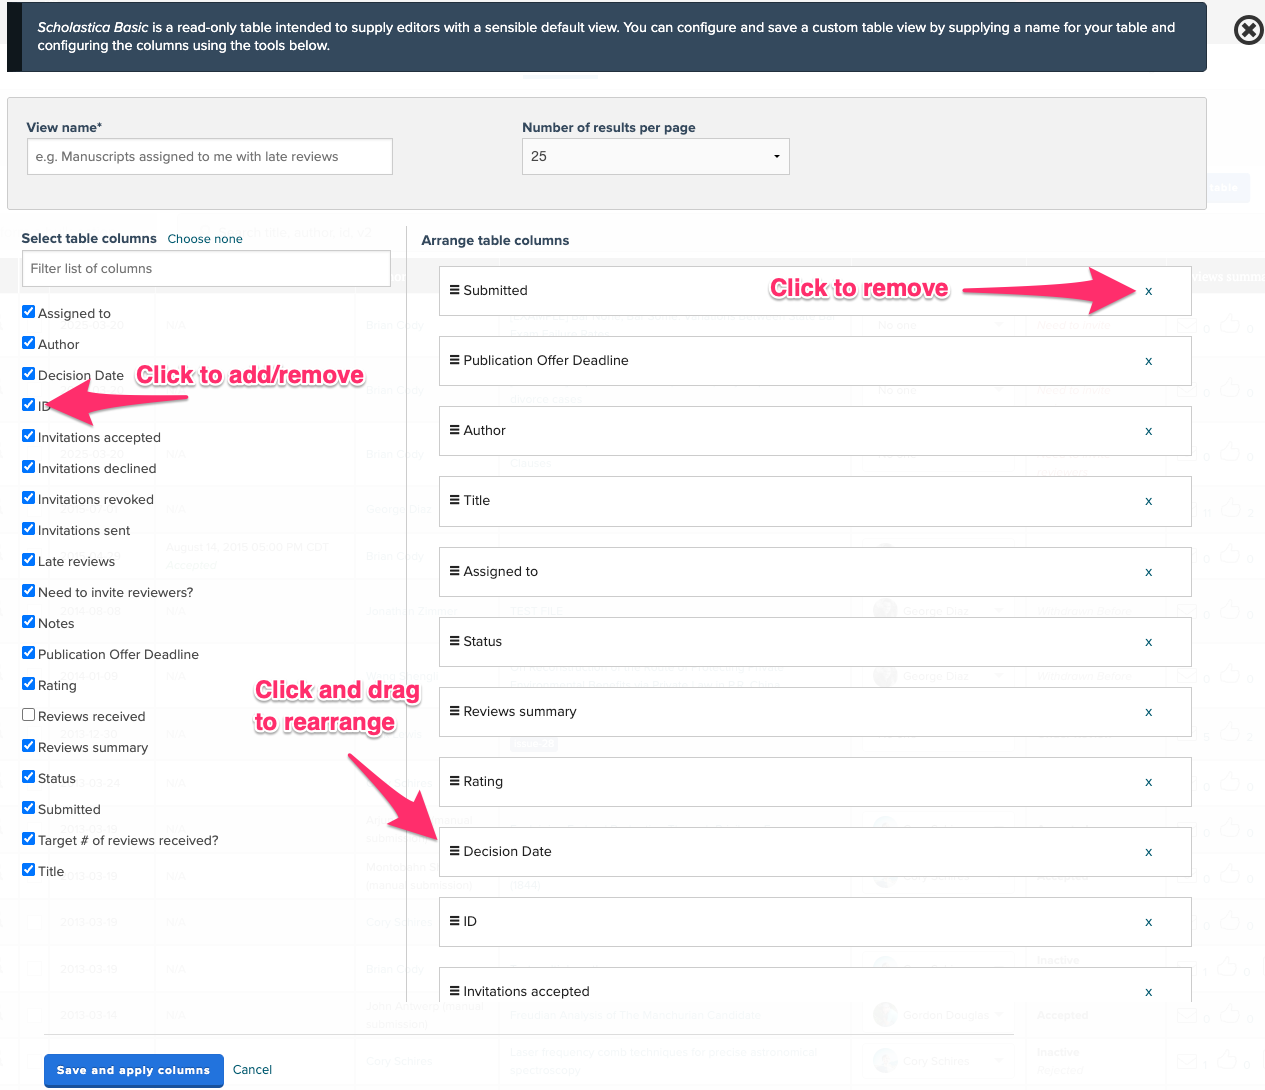Remove the Submitted column with its x

click(1148, 292)
